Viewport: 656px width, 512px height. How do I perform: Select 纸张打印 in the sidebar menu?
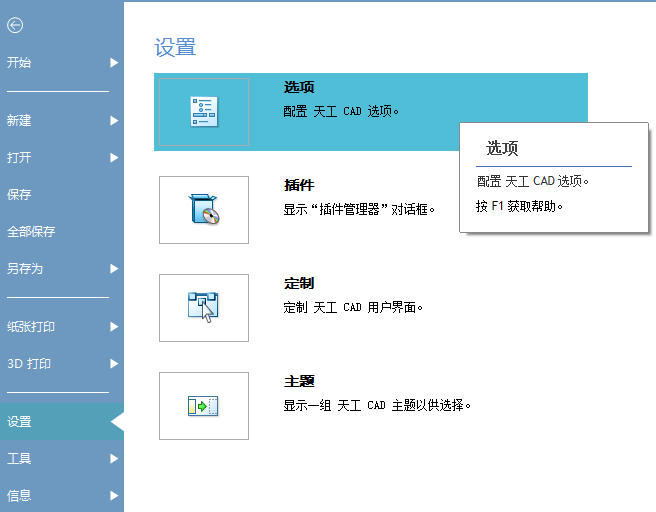pyautogui.click(x=31, y=327)
